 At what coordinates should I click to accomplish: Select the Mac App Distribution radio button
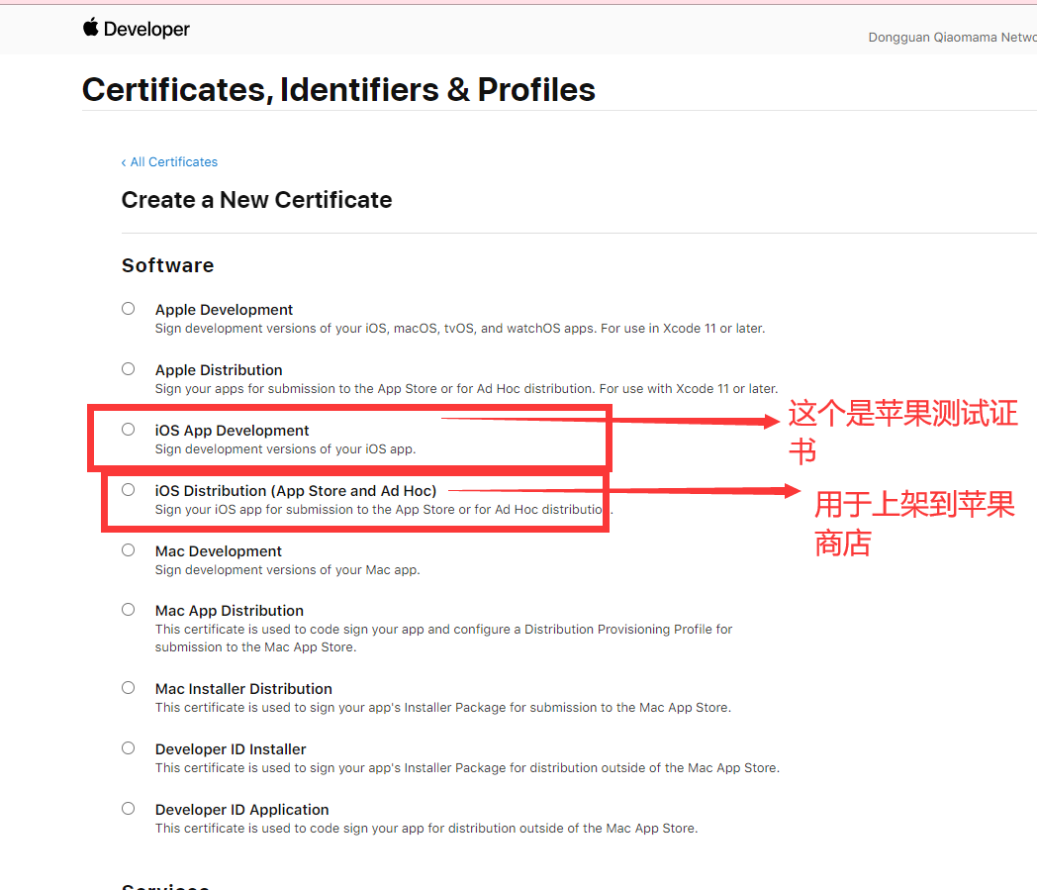tap(128, 610)
